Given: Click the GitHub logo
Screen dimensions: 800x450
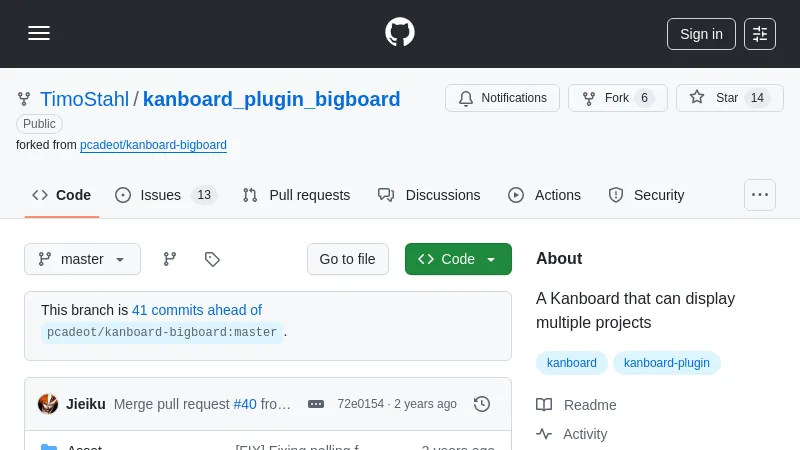Looking at the screenshot, I should pos(400,33).
